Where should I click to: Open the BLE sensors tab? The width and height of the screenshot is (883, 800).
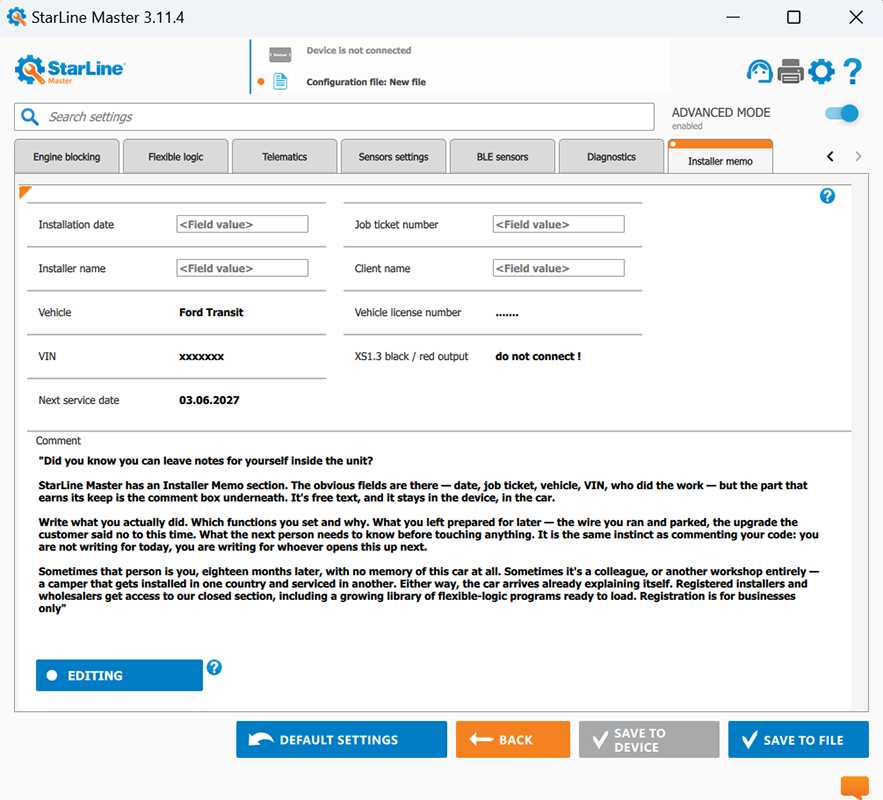(x=502, y=157)
